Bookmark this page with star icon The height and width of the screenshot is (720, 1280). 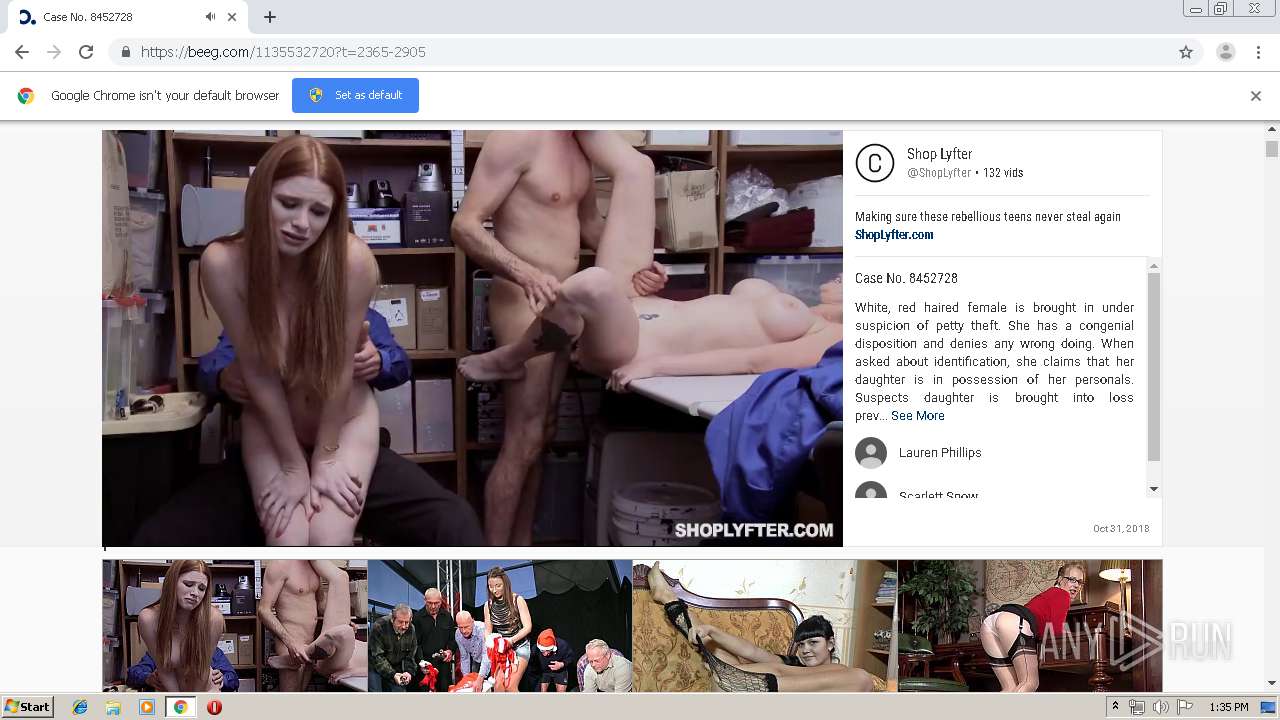click(x=1186, y=52)
